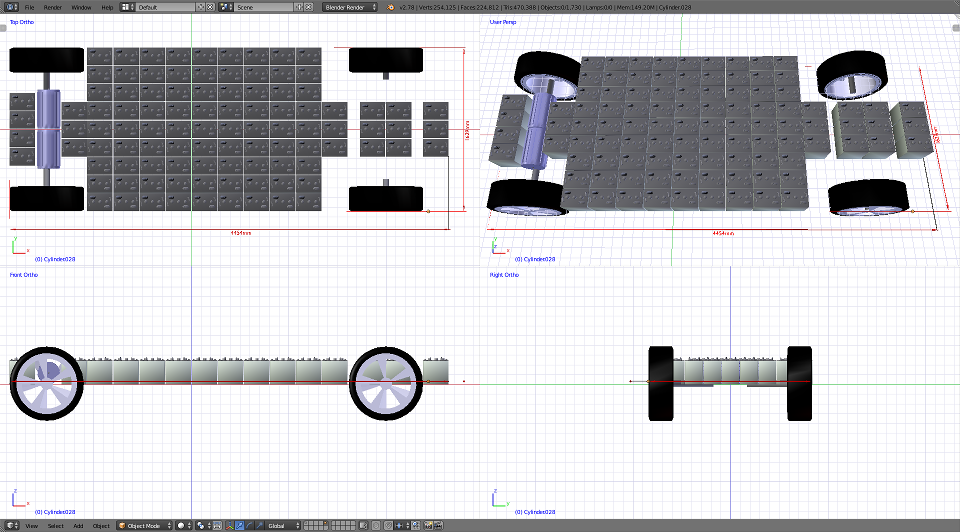Open the Object Mode dropdown
The height and width of the screenshot is (532, 960).
[x=143, y=525]
